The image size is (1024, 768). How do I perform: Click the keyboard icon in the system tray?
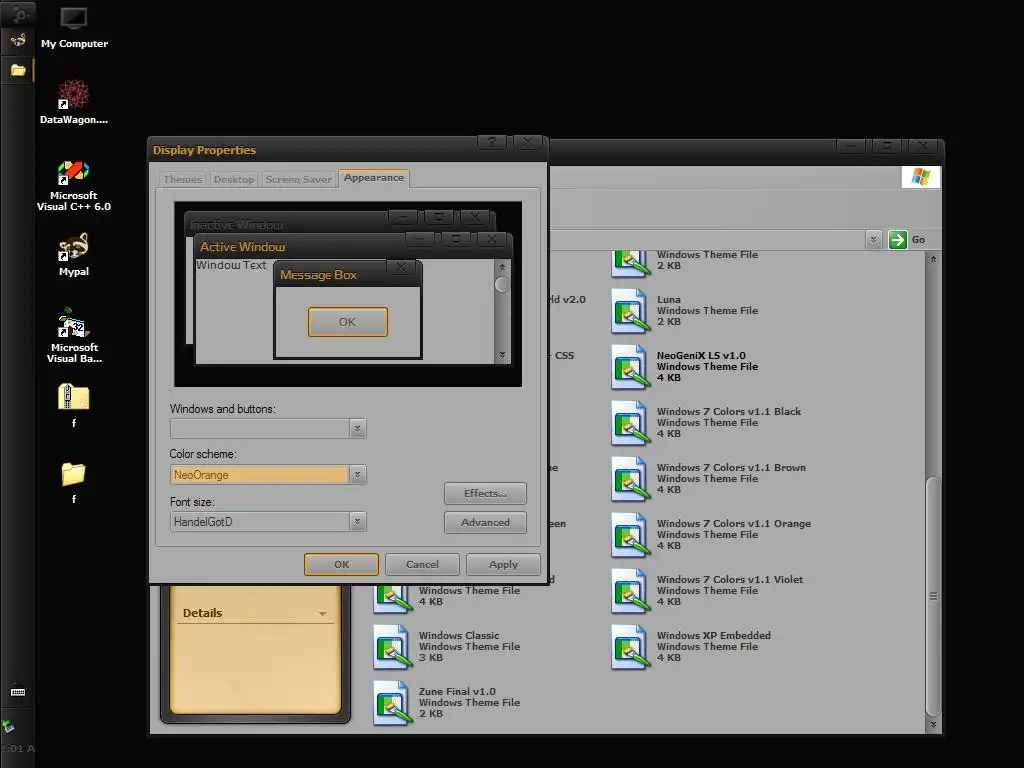[x=18, y=692]
